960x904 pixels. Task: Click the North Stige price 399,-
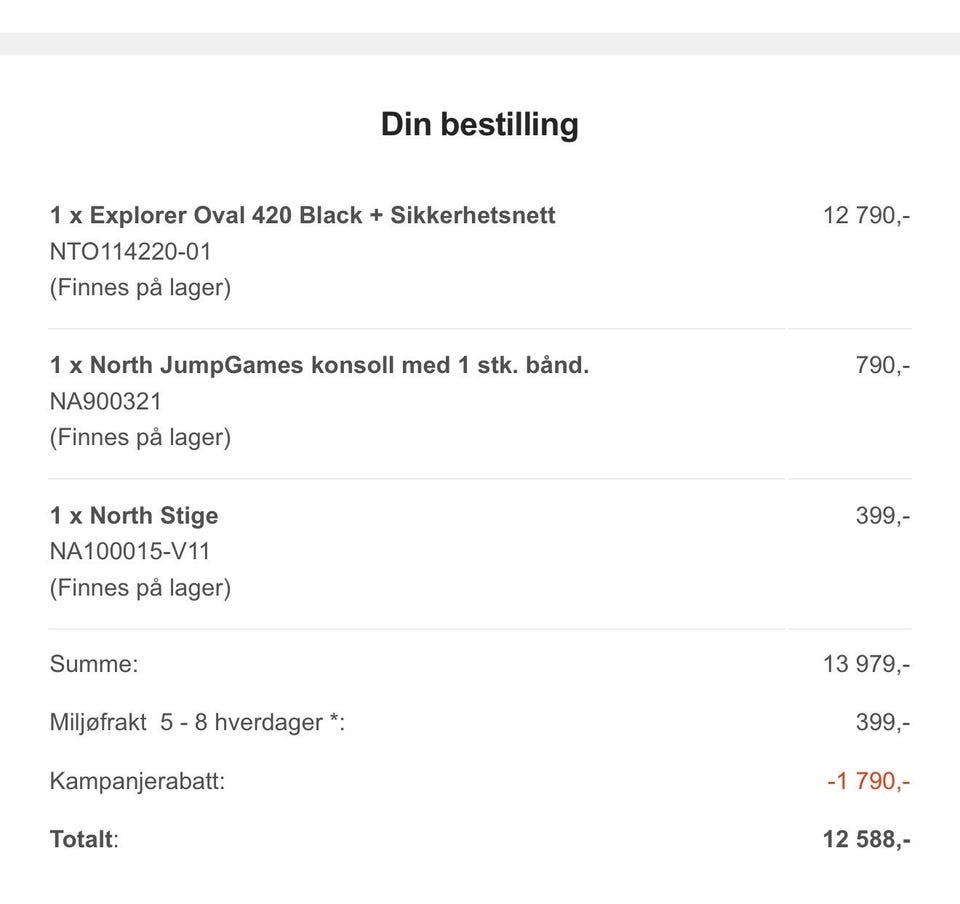882,516
